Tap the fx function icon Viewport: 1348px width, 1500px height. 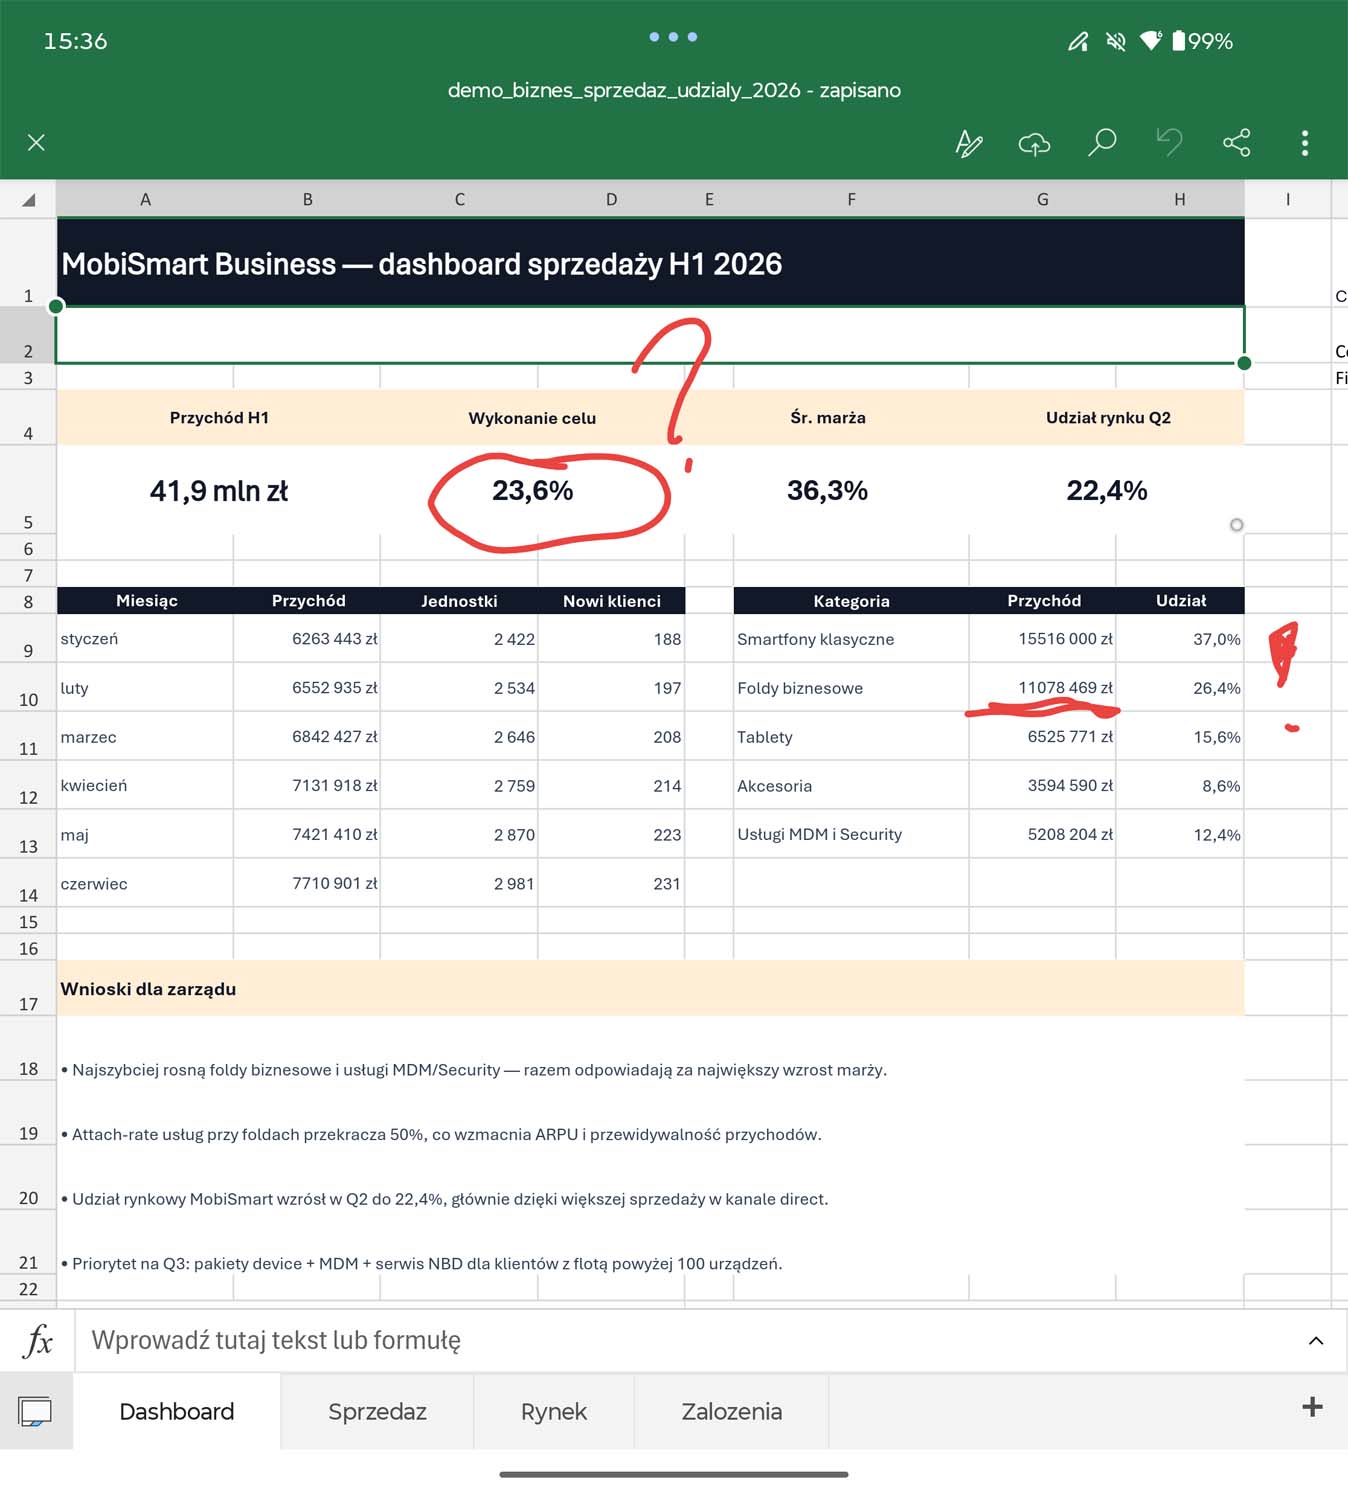tap(37, 1341)
